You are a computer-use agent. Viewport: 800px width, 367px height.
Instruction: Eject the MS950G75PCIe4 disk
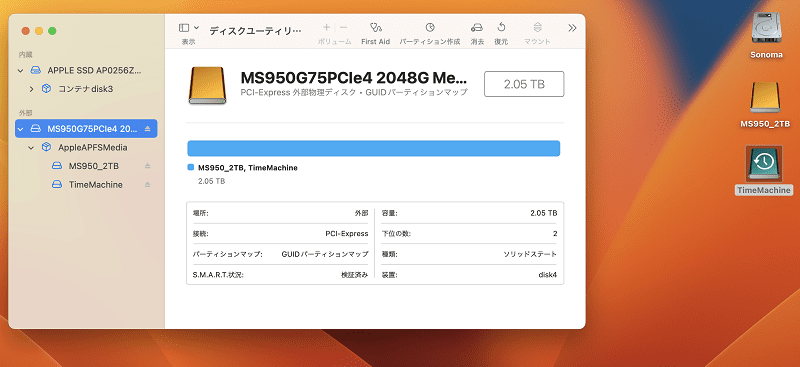pyautogui.click(x=147, y=129)
